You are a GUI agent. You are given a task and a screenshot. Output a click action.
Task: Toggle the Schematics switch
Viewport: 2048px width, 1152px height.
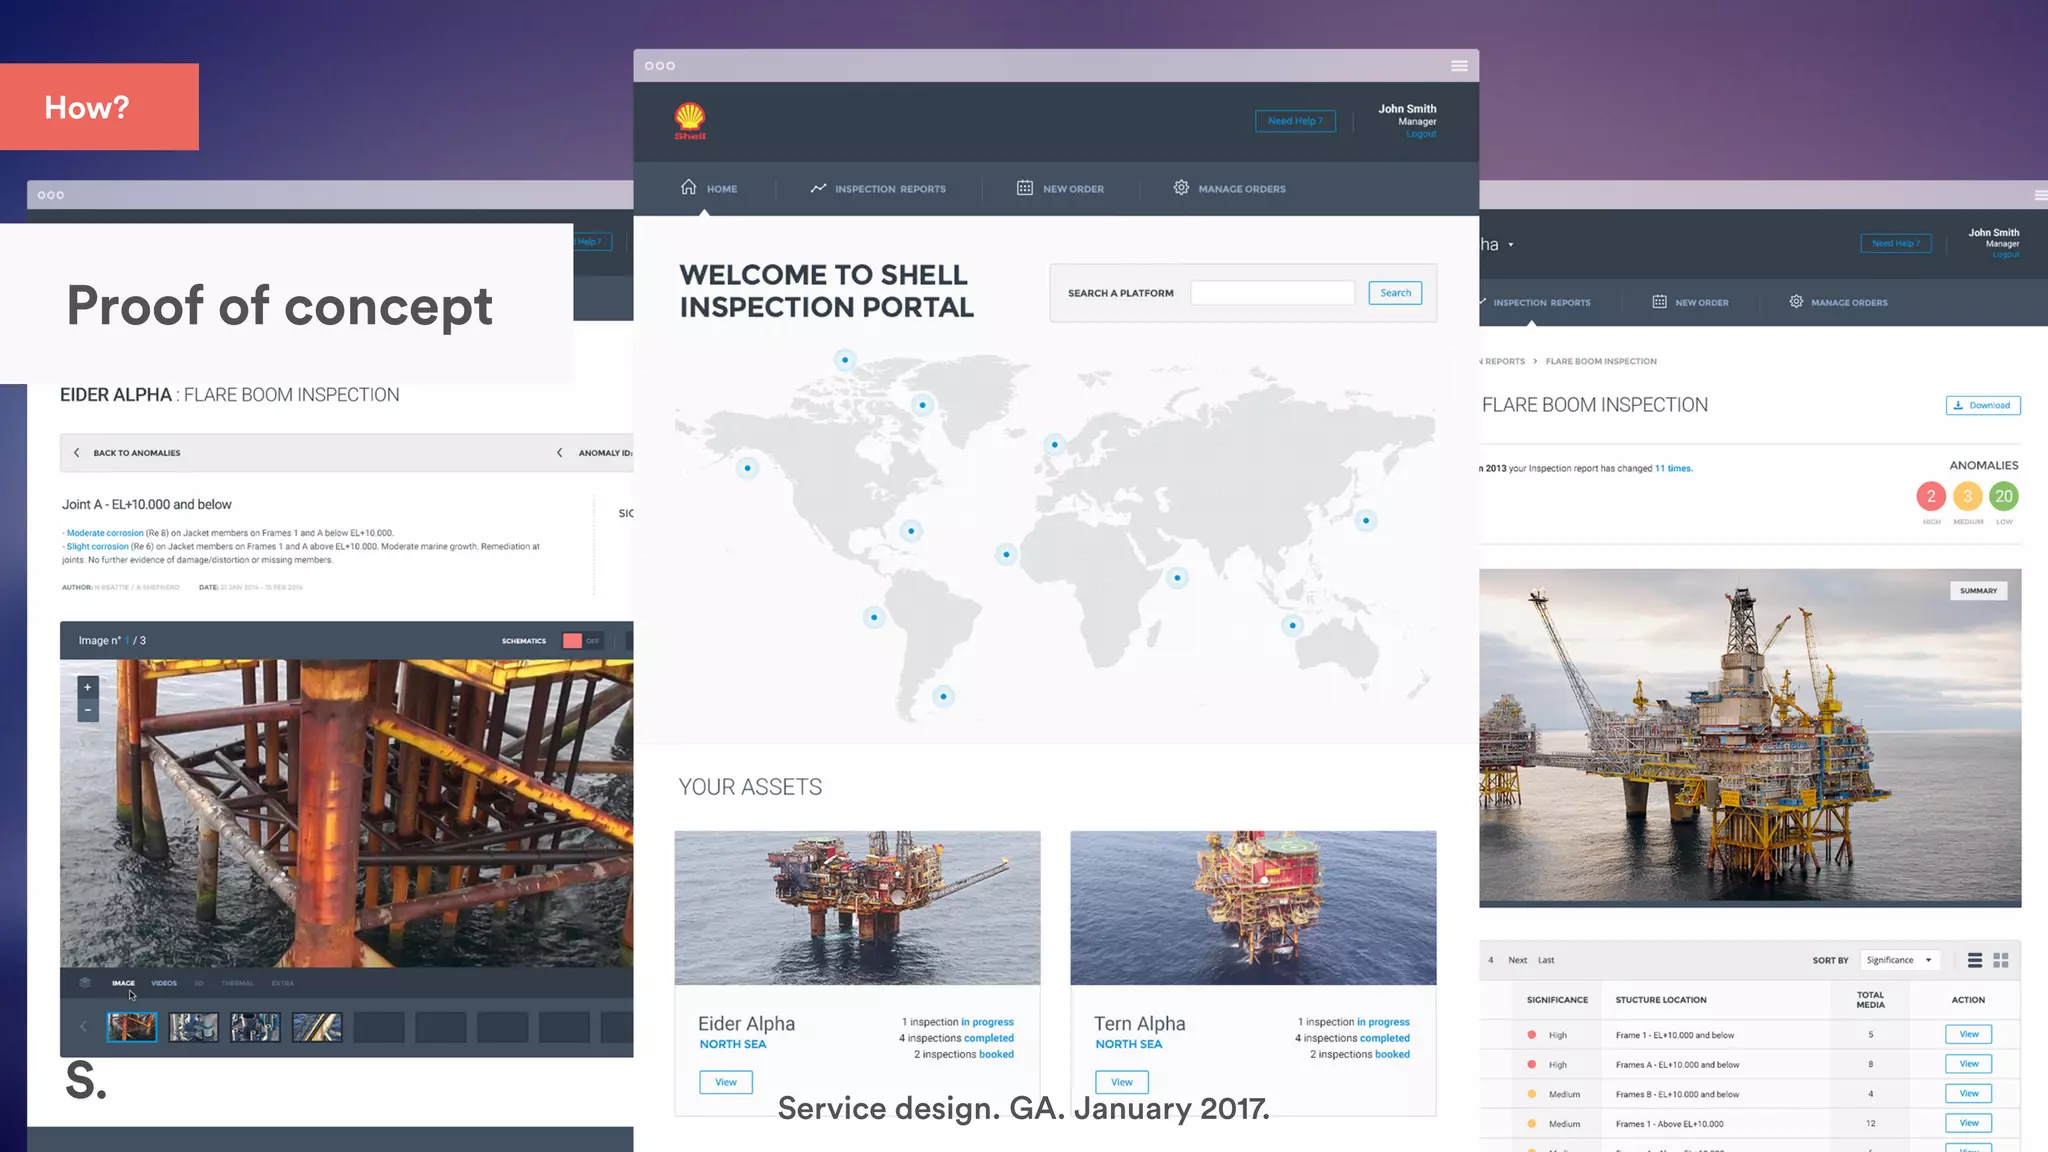point(581,641)
